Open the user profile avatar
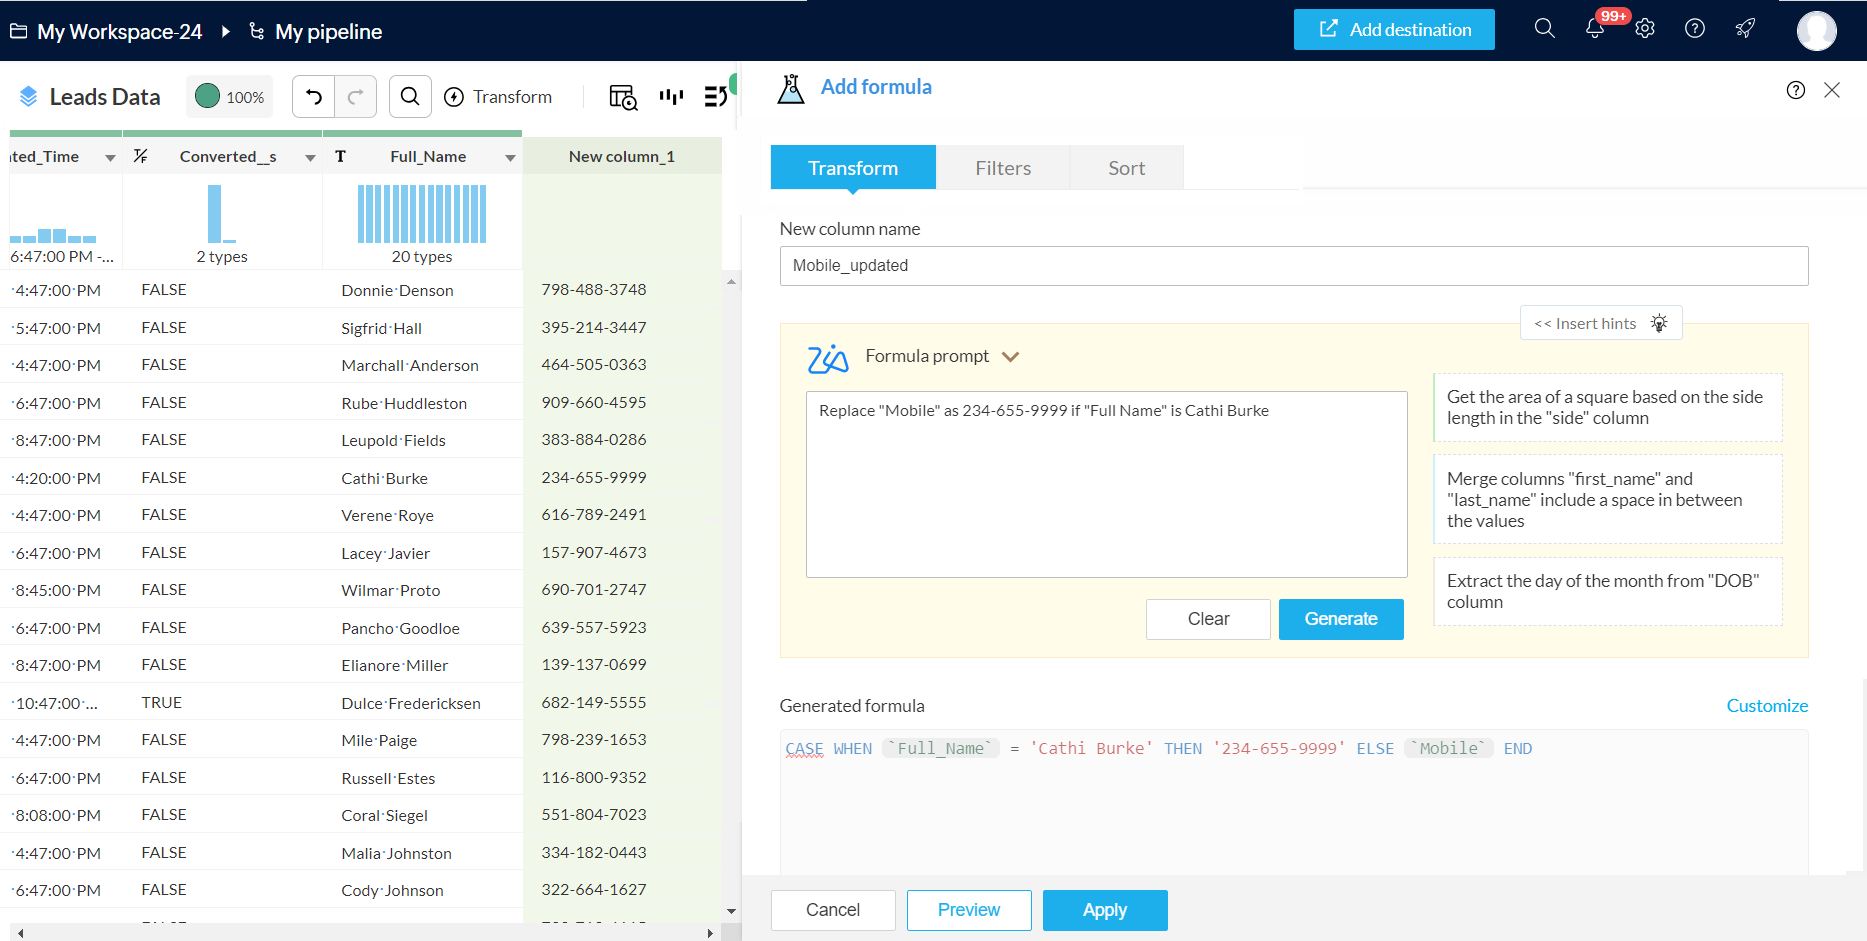This screenshot has height=941, width=1867. click(x=1816, y=30)
